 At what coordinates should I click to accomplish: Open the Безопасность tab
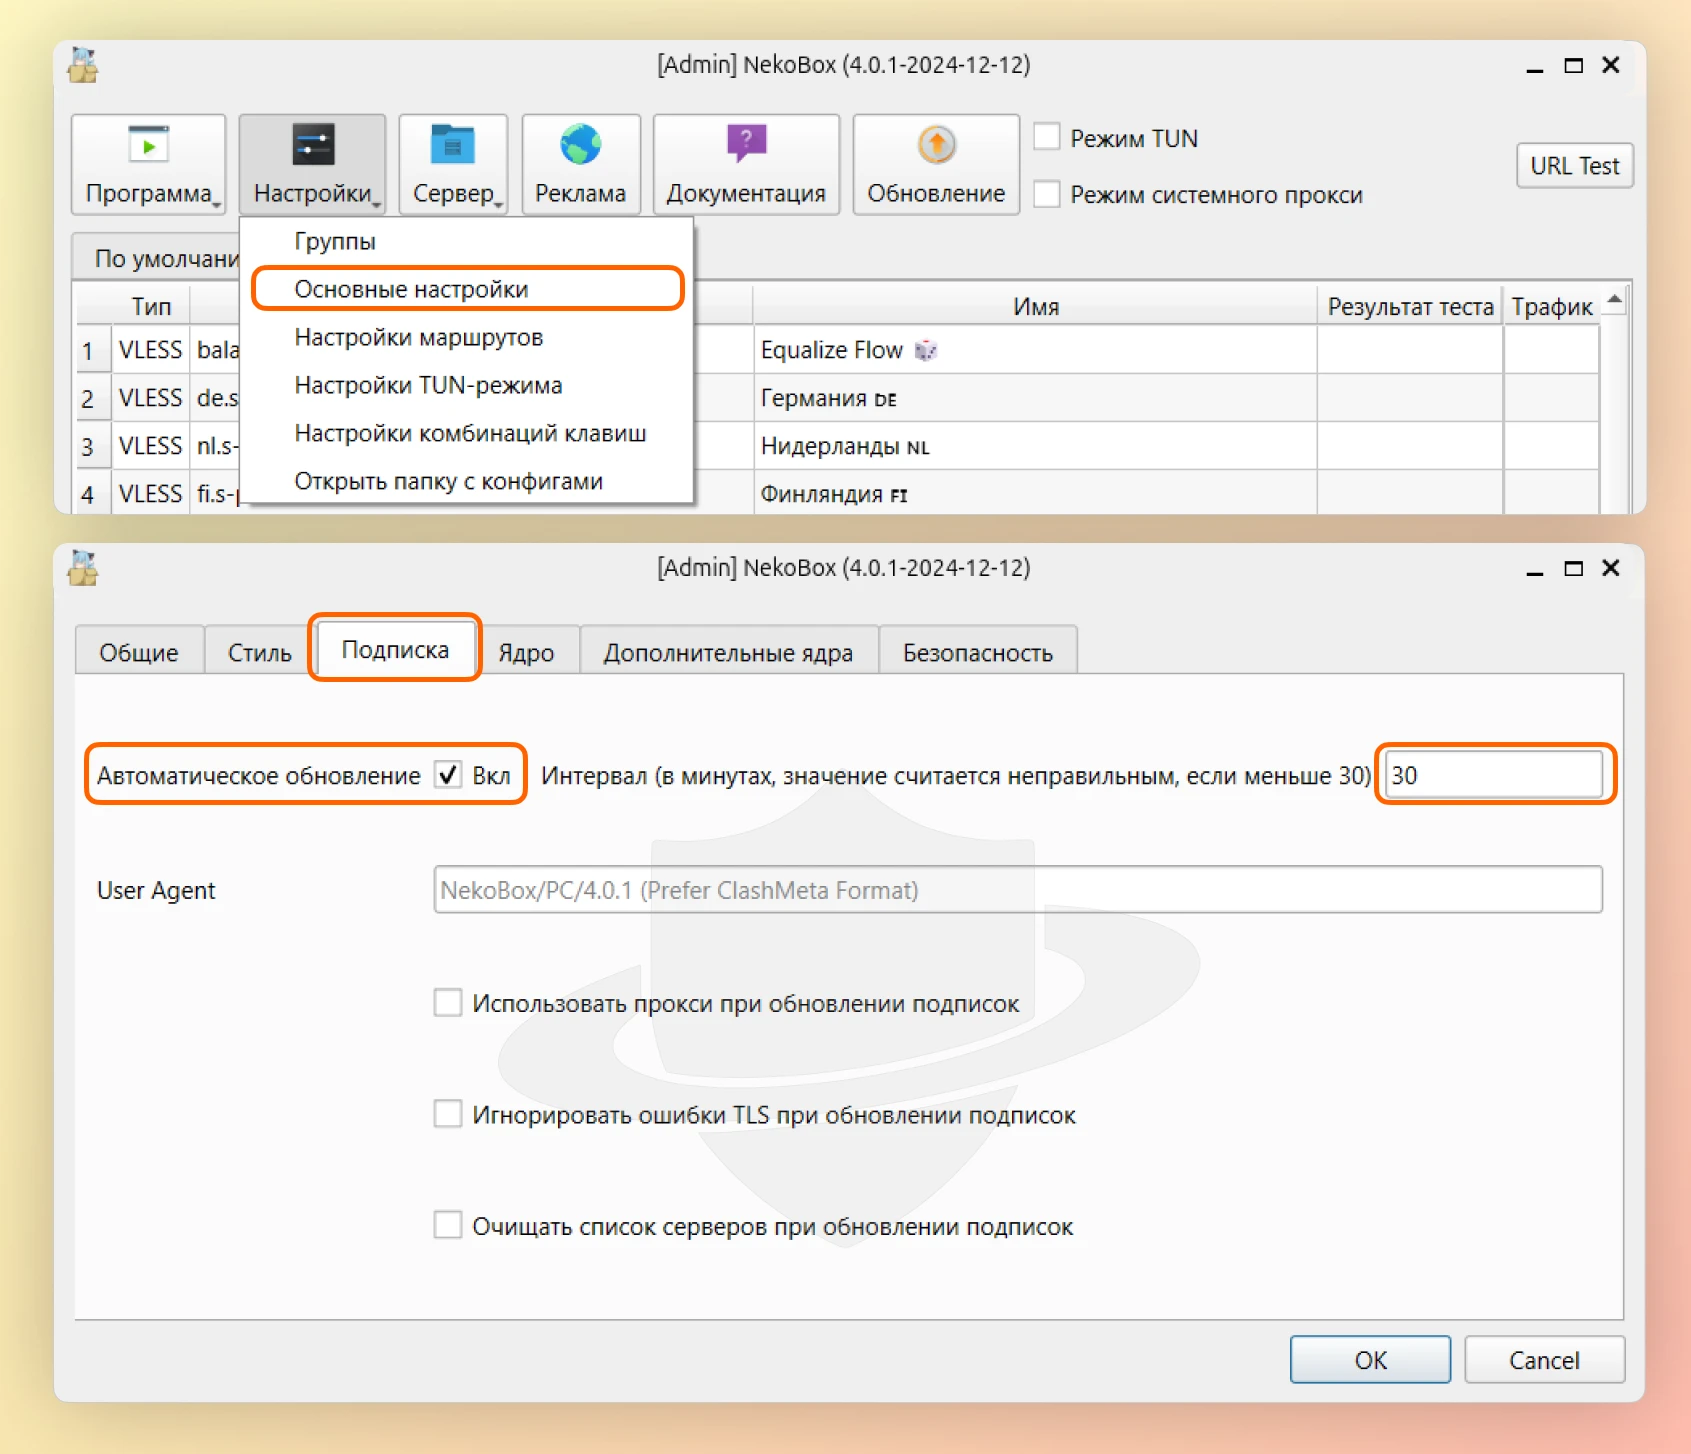(x=977, y=653)
